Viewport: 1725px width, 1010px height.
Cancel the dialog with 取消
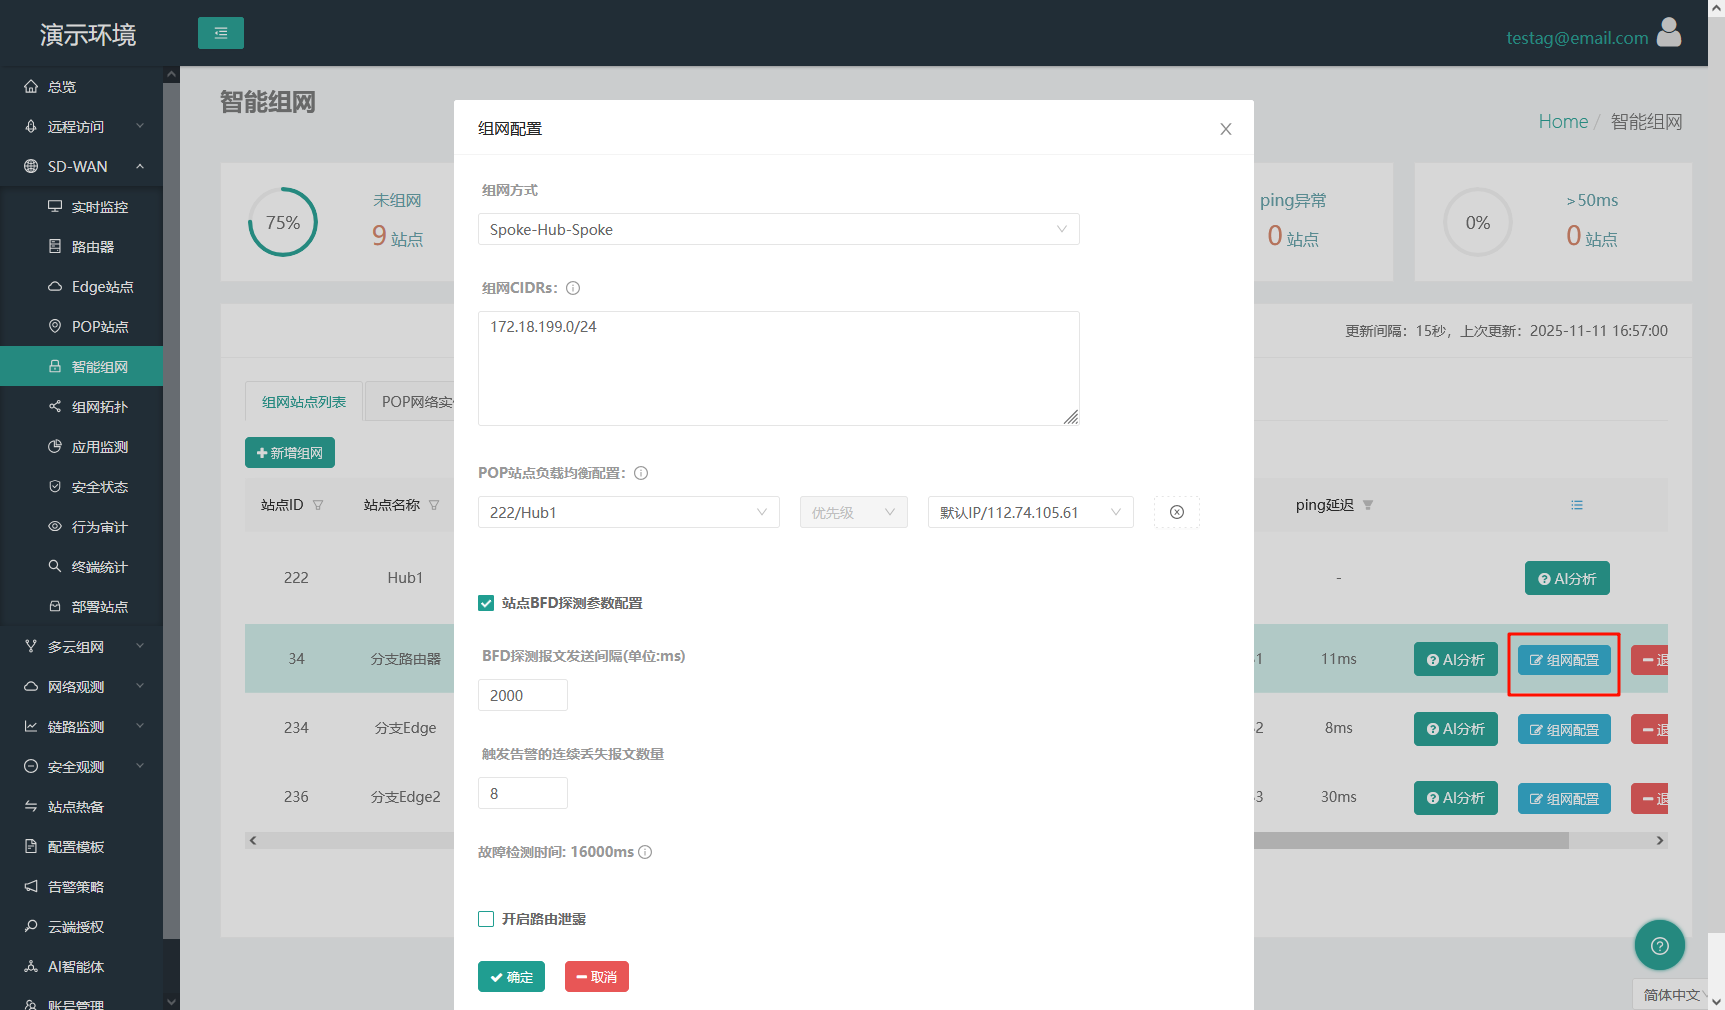click(x=597, y=977)
